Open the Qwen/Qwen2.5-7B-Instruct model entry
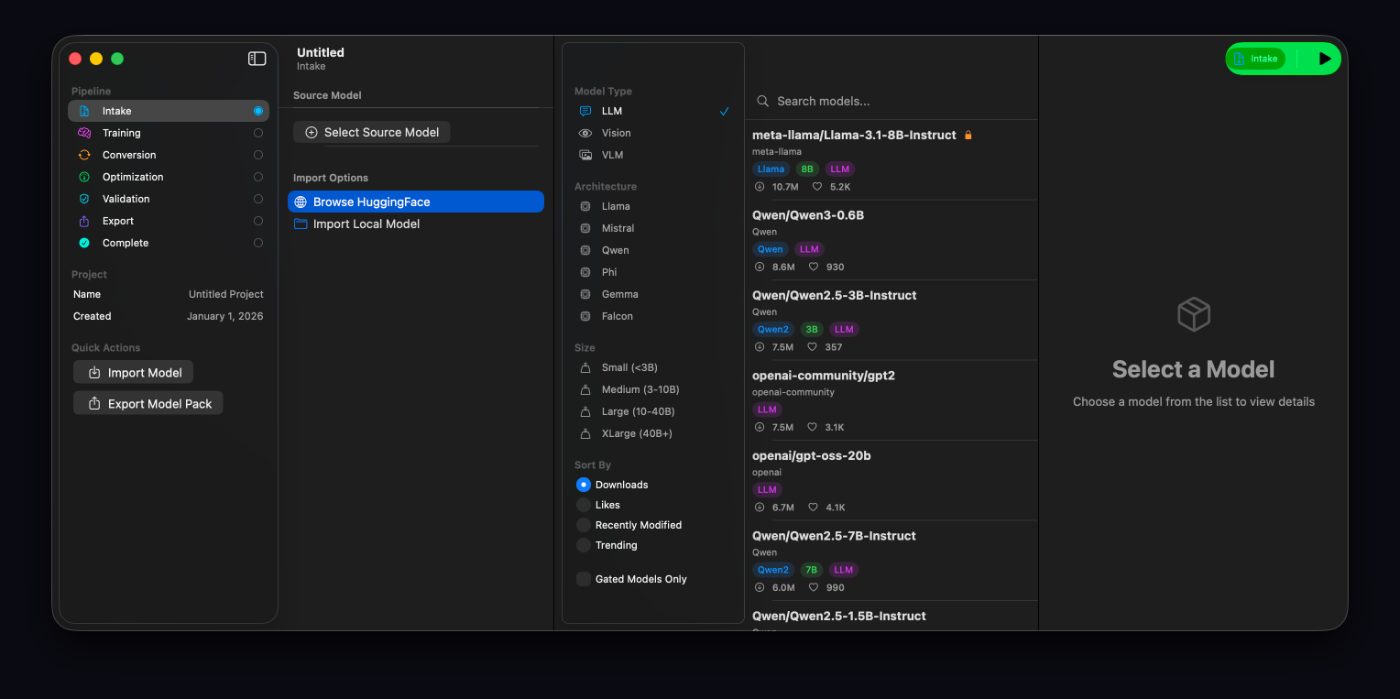1400x699 pixels. pyautogui.click(x=892, y=561)
